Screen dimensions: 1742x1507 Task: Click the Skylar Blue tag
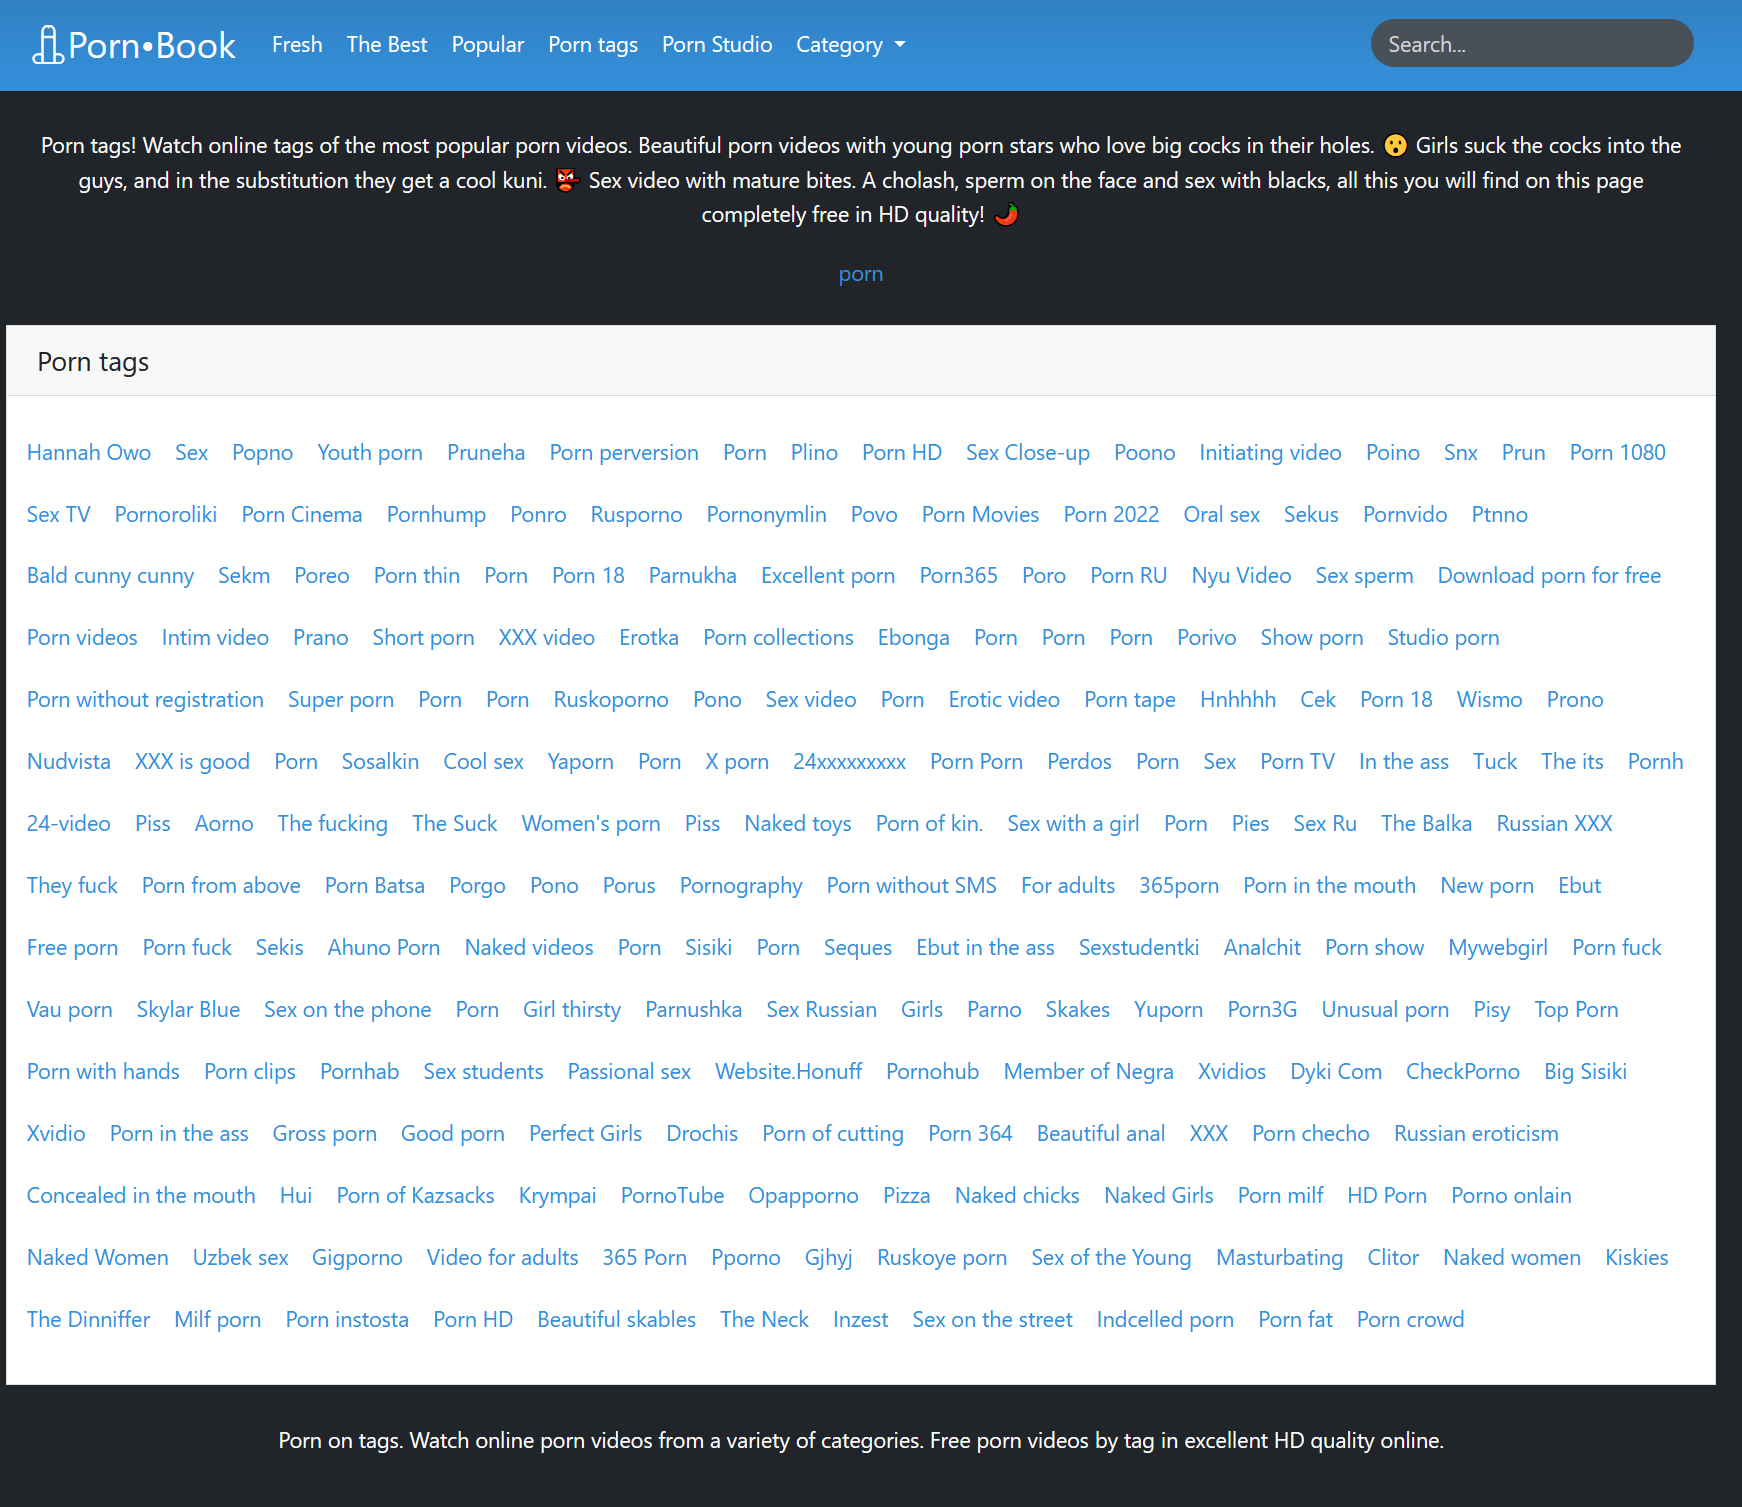click(188, 1010)
